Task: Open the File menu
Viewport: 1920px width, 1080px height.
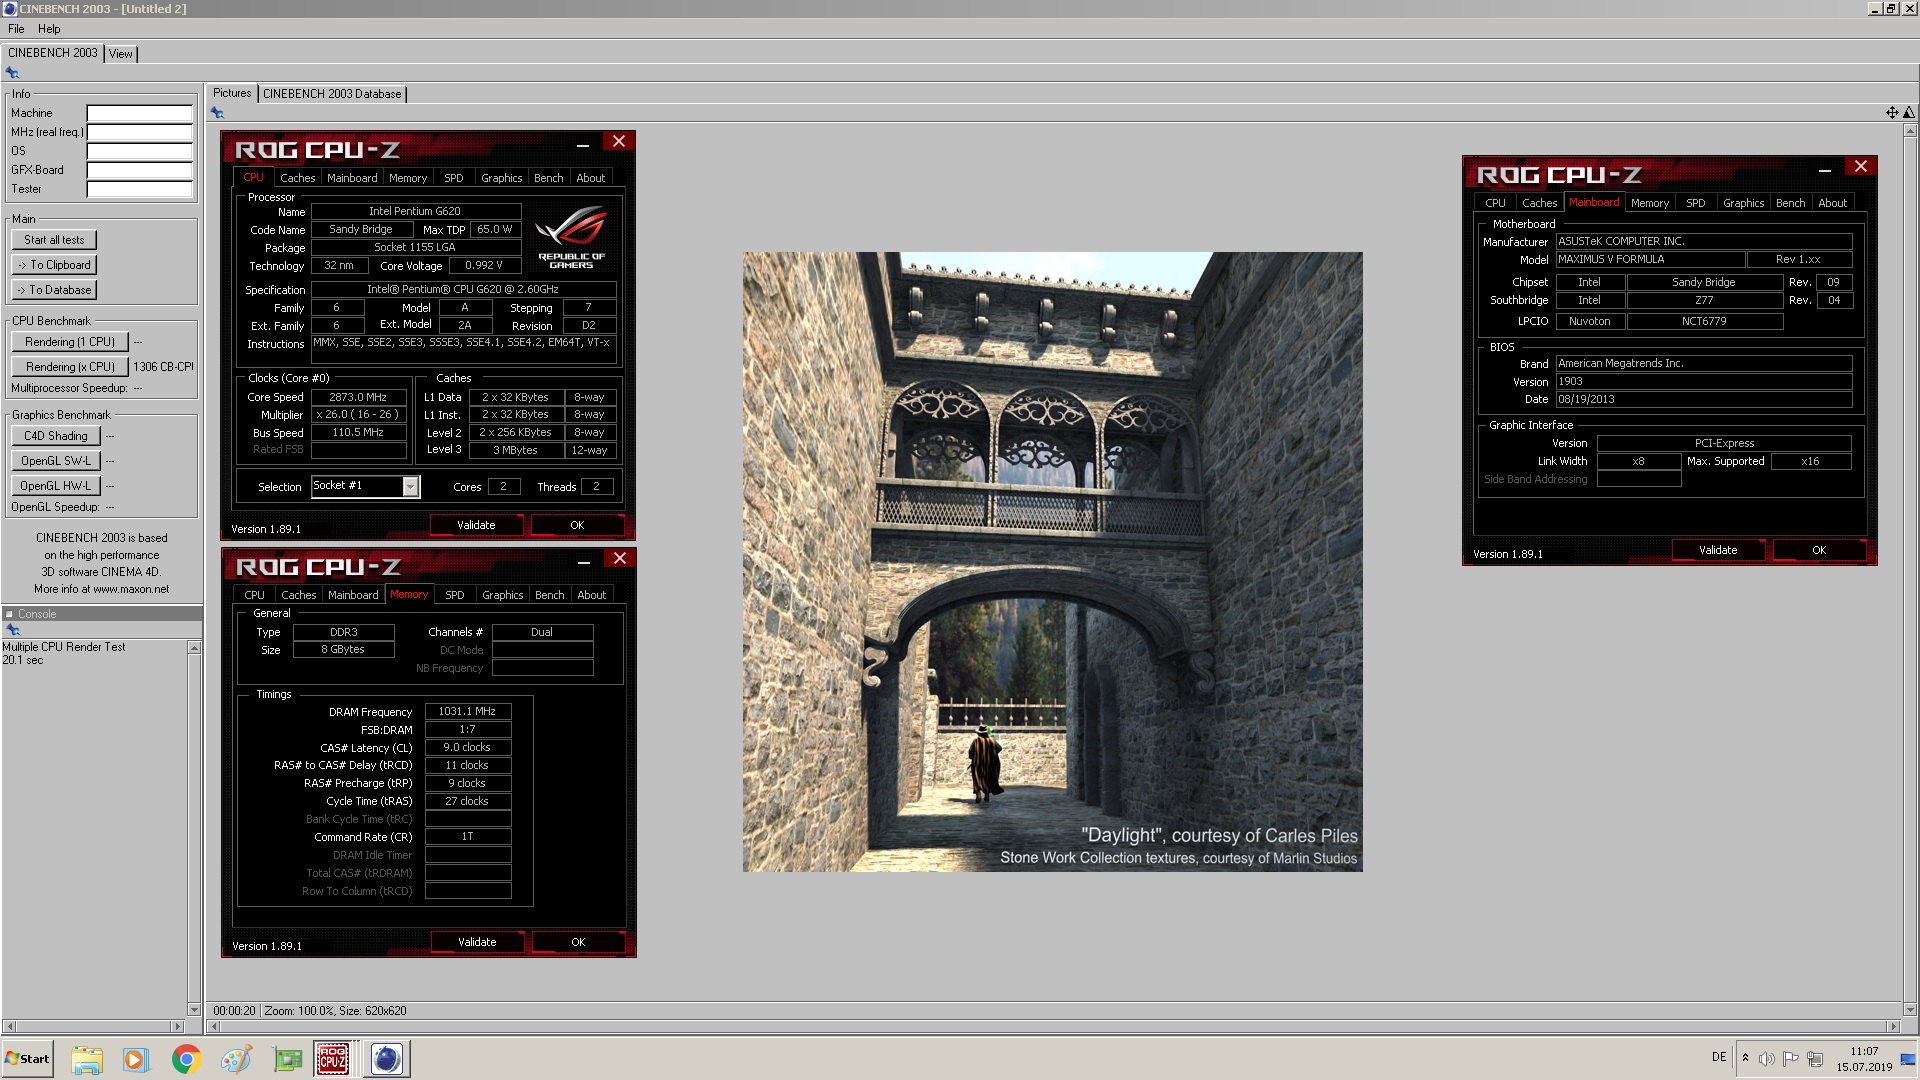Action: tap(16, 29)
